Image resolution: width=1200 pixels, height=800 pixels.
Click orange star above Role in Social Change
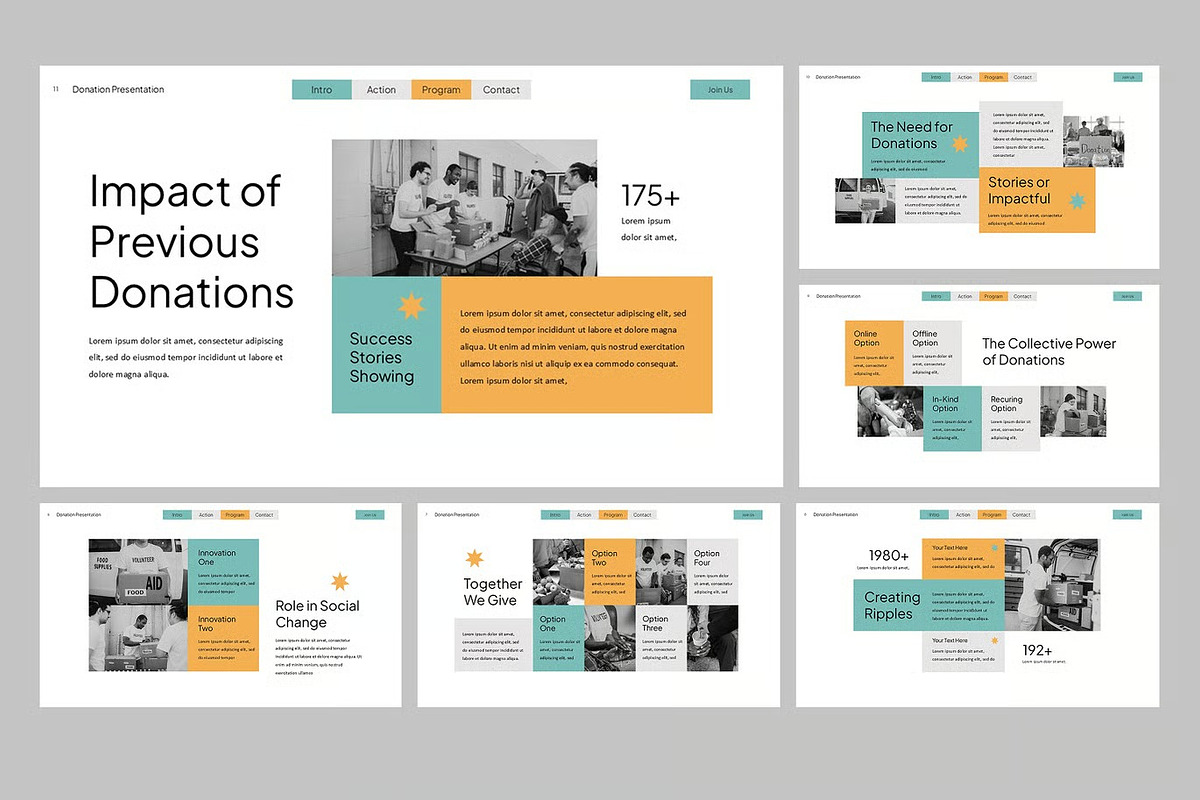click(x=340, y=581)
